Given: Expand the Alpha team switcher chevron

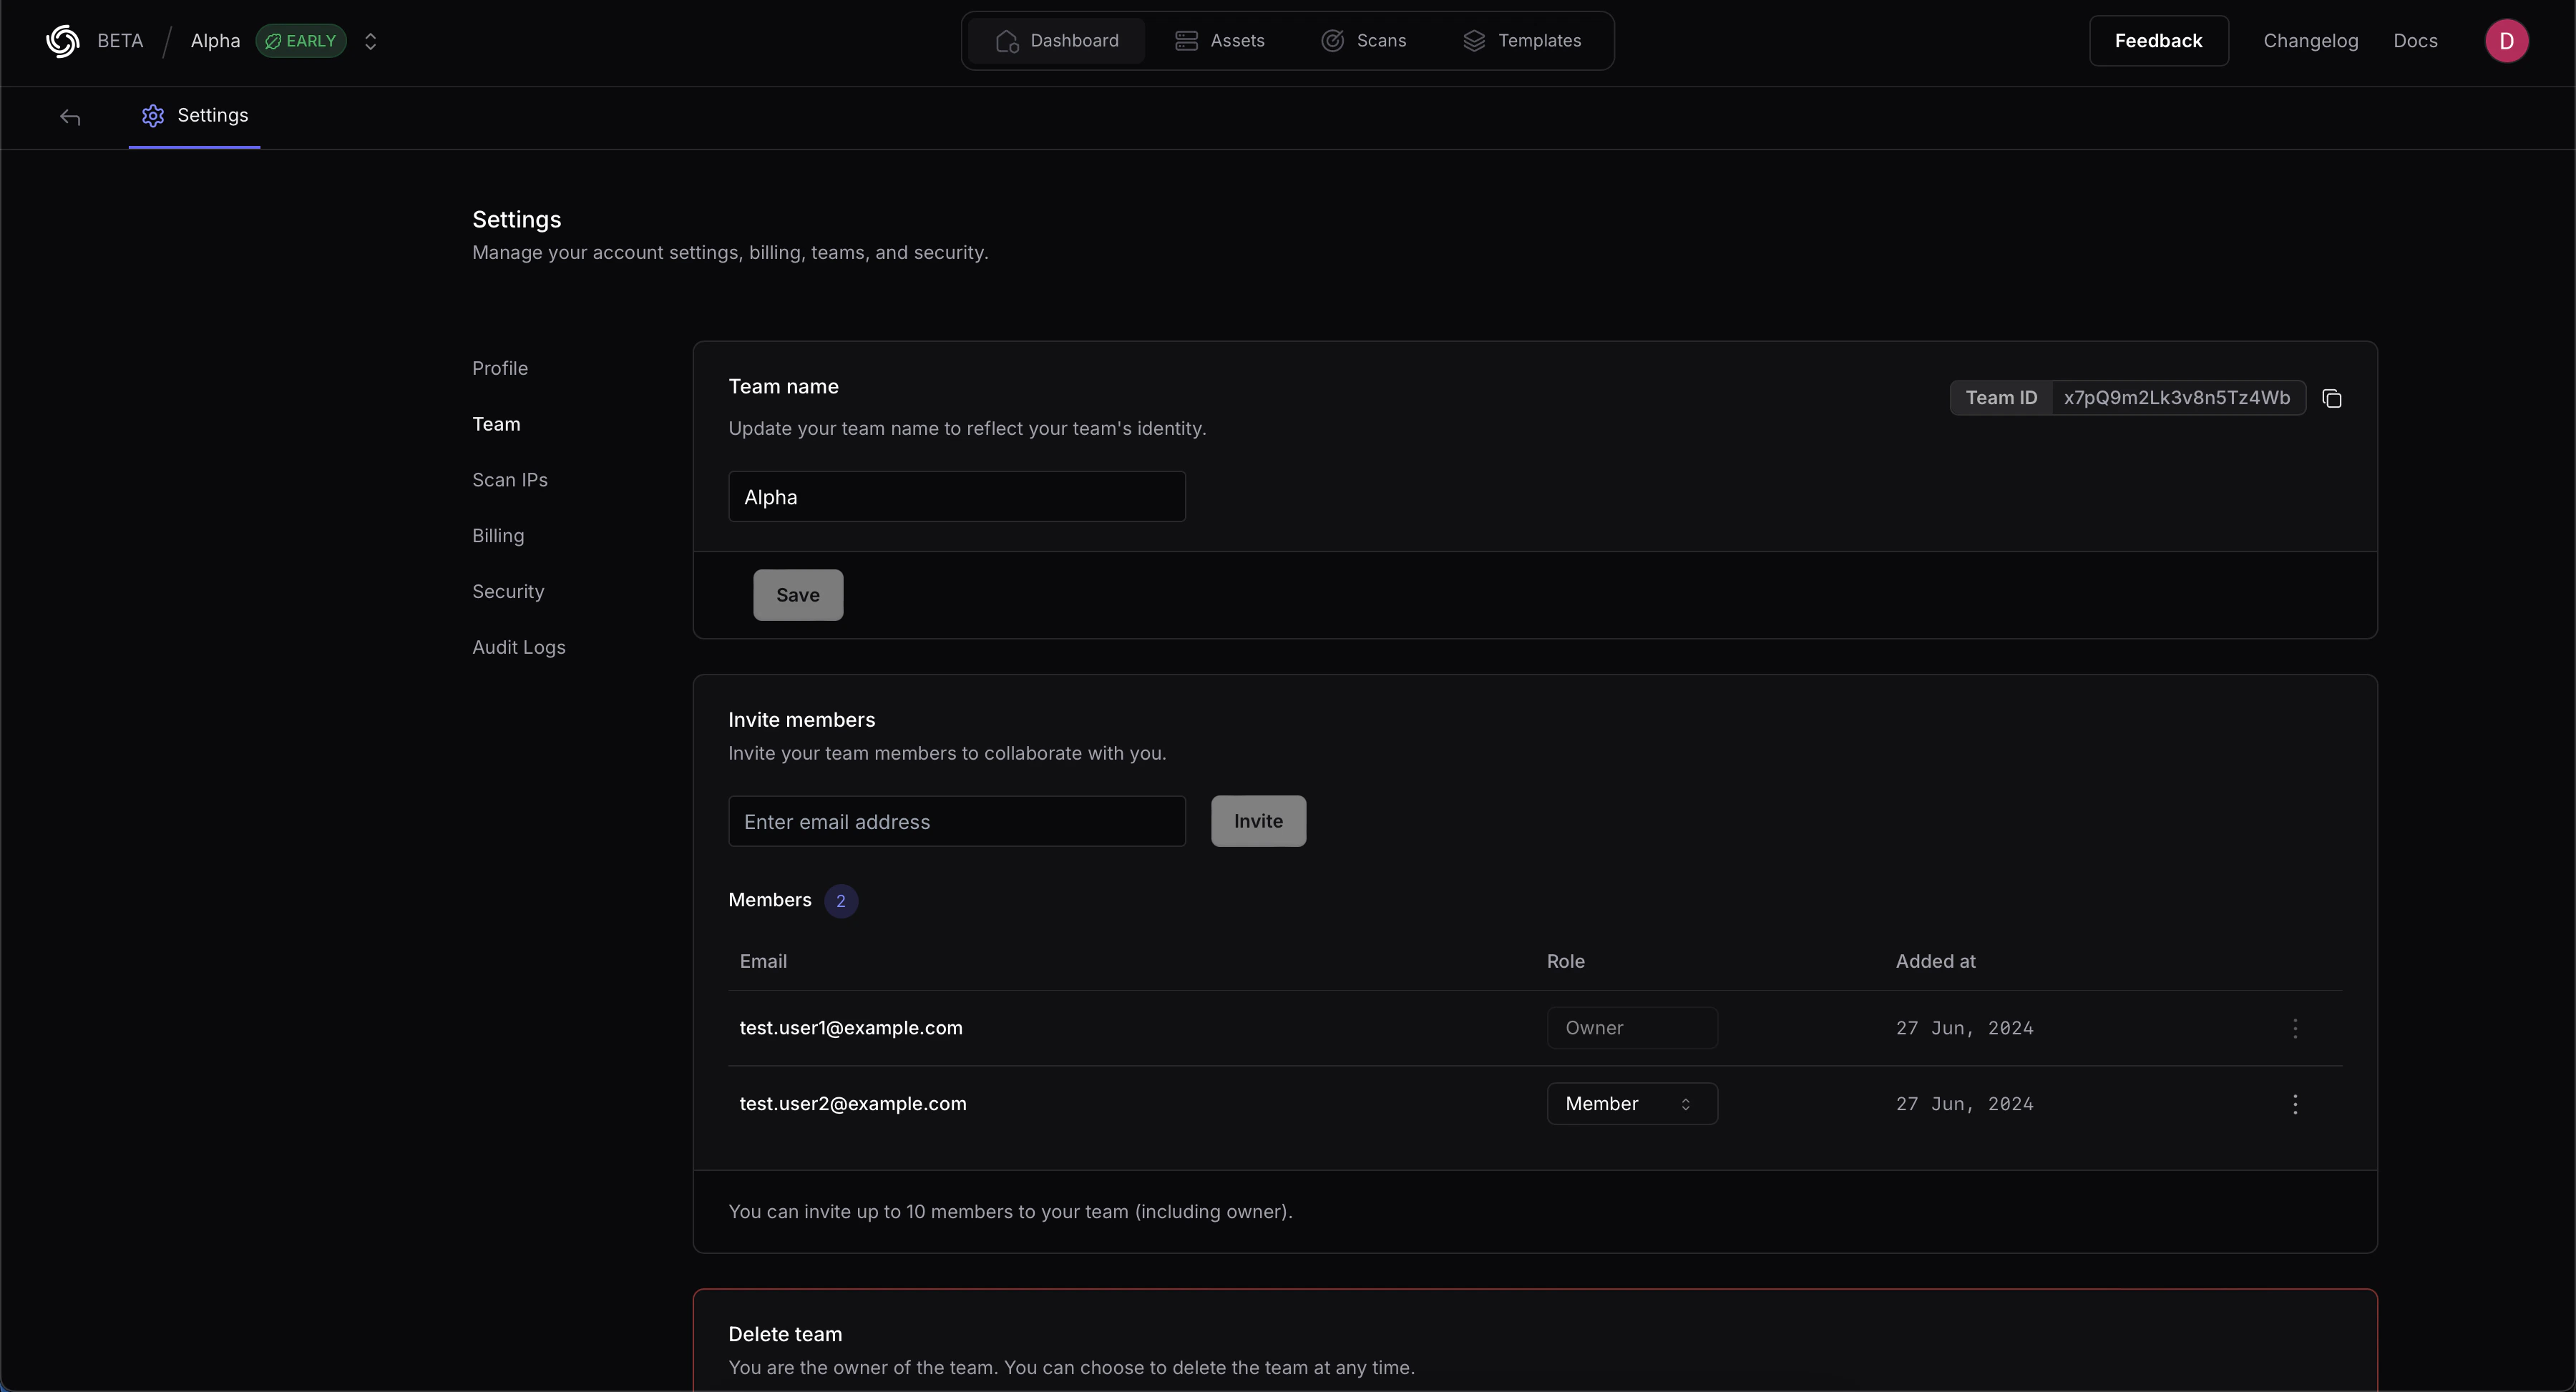Looking at the screenshot, I should (x=370, y=41).
